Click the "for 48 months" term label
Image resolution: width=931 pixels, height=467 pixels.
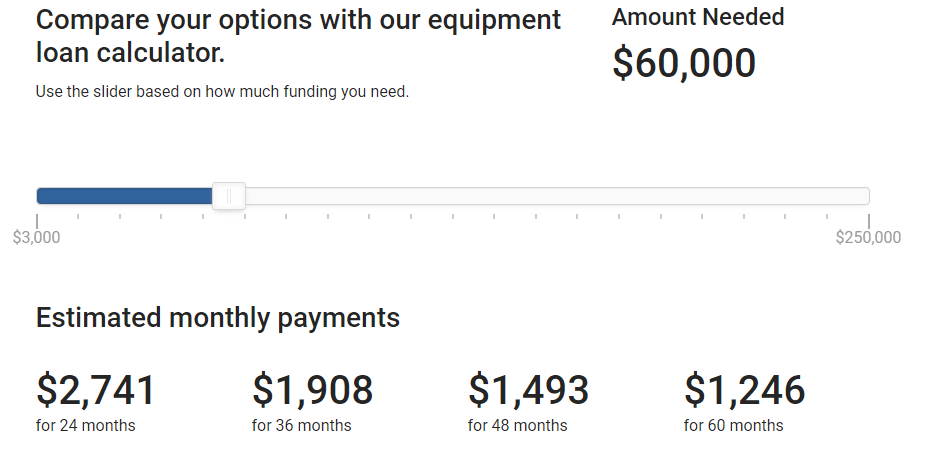(518, 426)
